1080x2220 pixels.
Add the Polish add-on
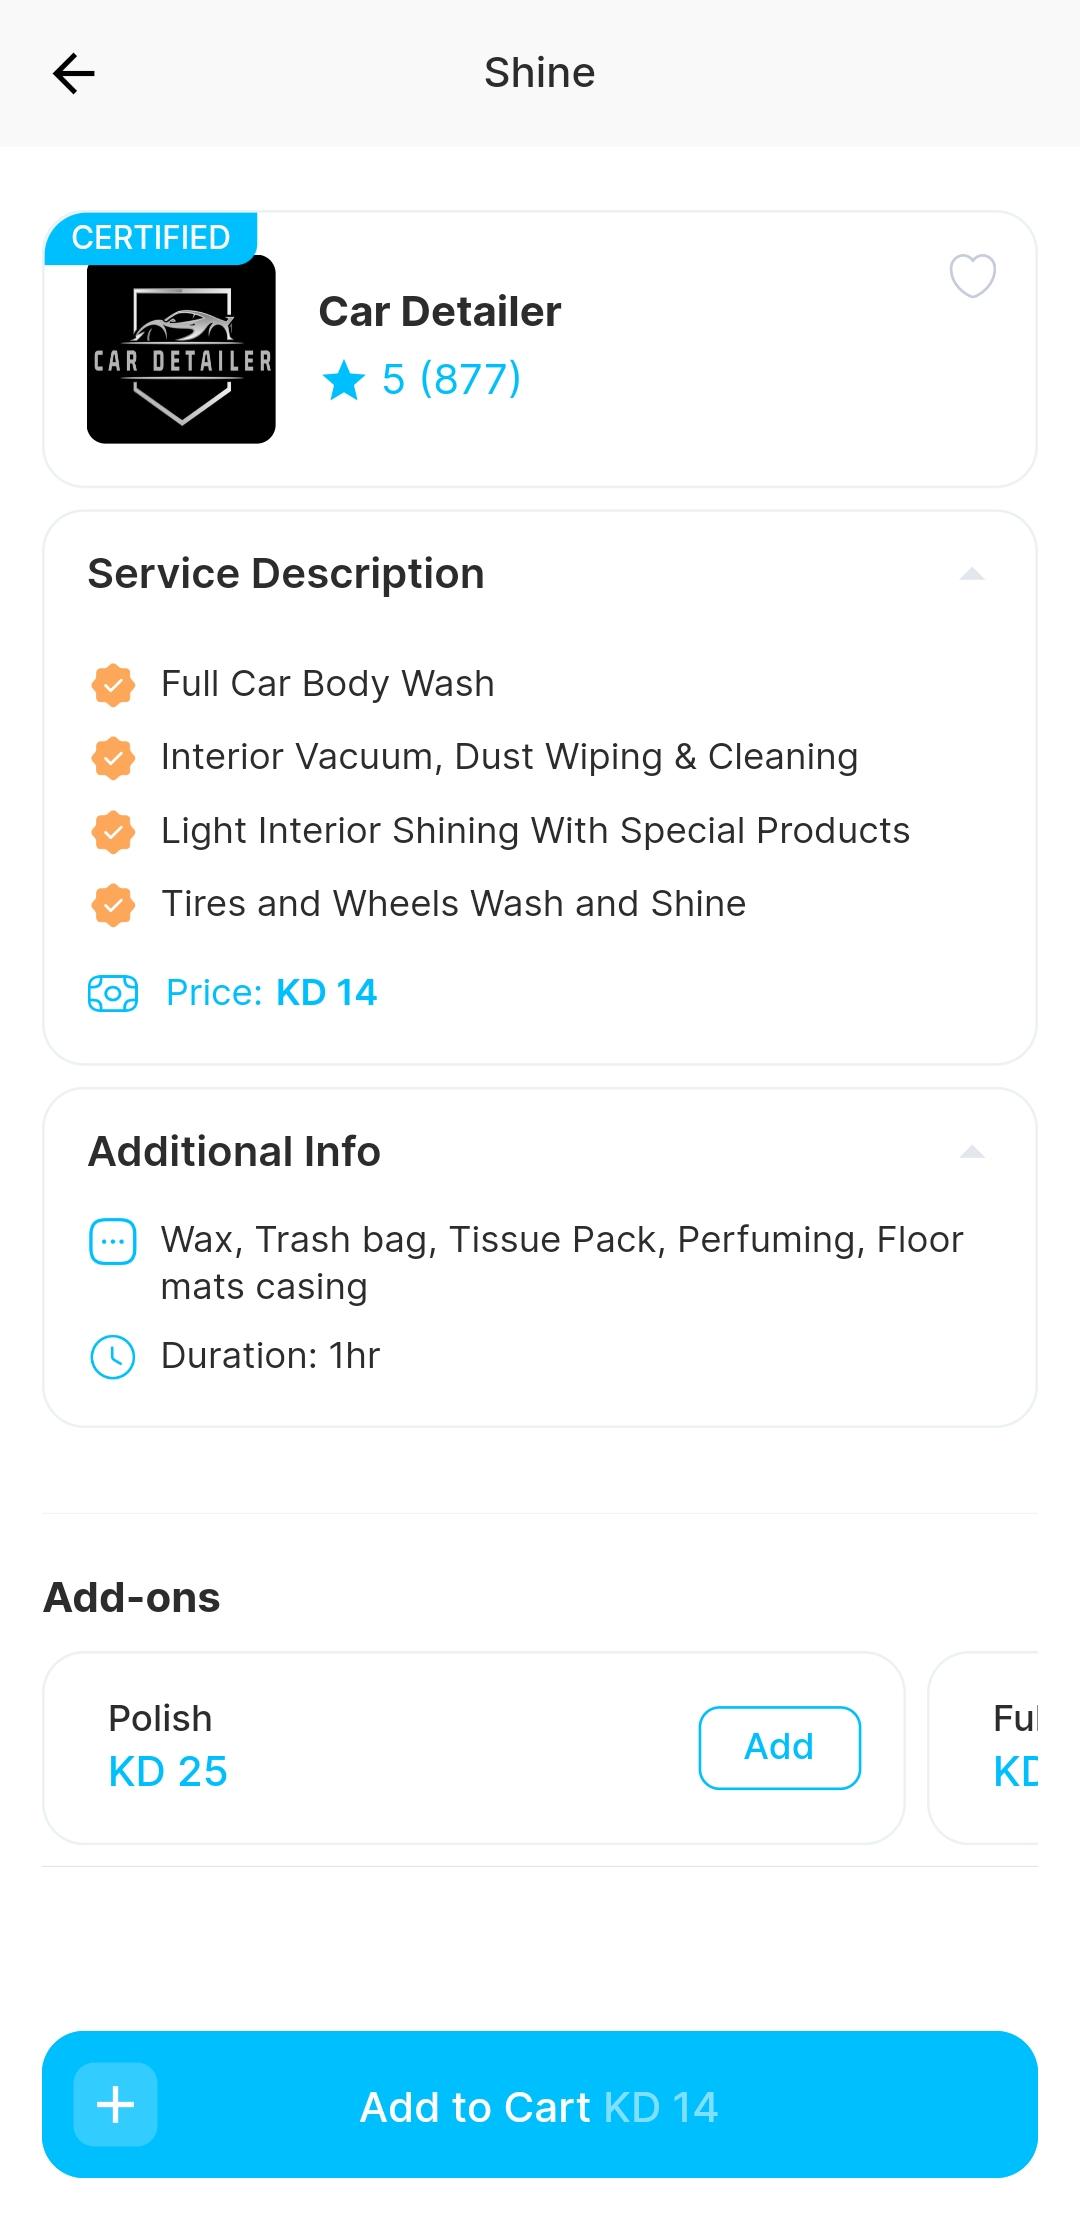point(780,1747)
